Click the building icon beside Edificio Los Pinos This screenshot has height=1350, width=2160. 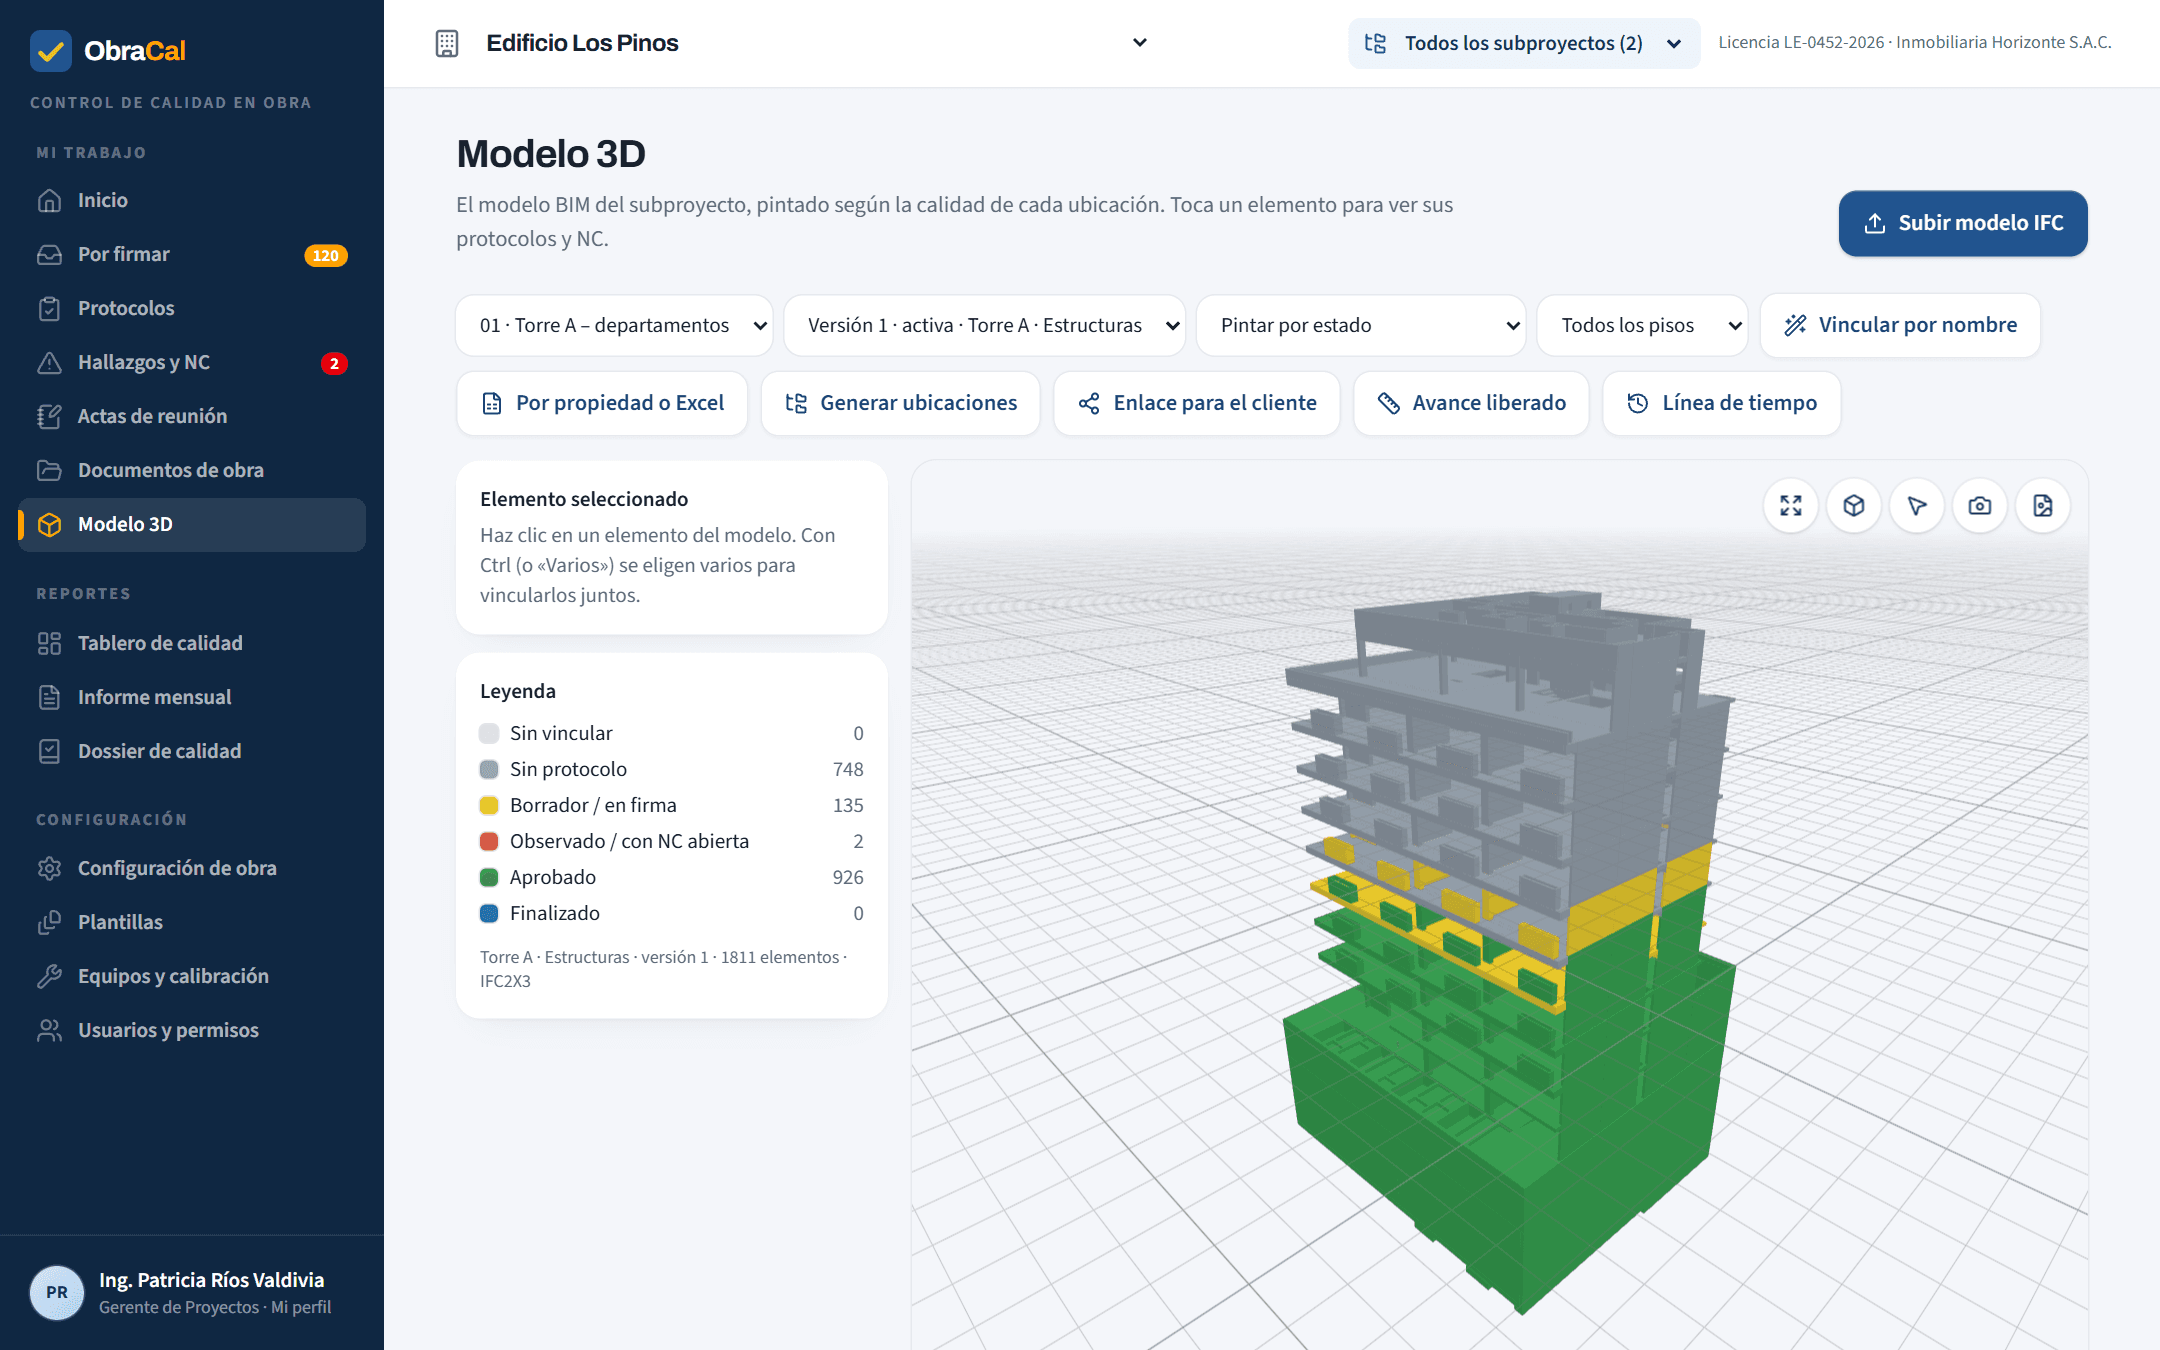click(x=447, y=43)
